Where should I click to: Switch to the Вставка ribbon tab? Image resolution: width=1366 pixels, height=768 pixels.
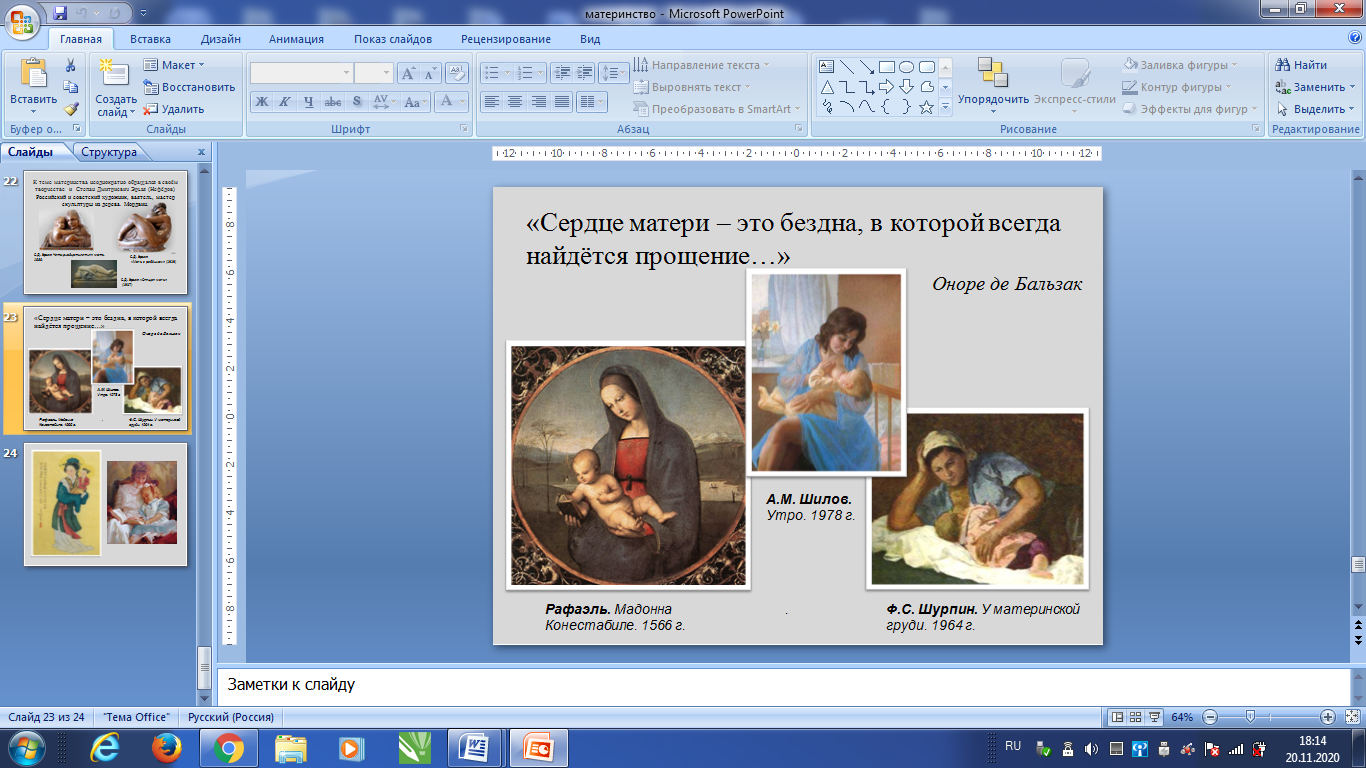click(x=150, y=39)
